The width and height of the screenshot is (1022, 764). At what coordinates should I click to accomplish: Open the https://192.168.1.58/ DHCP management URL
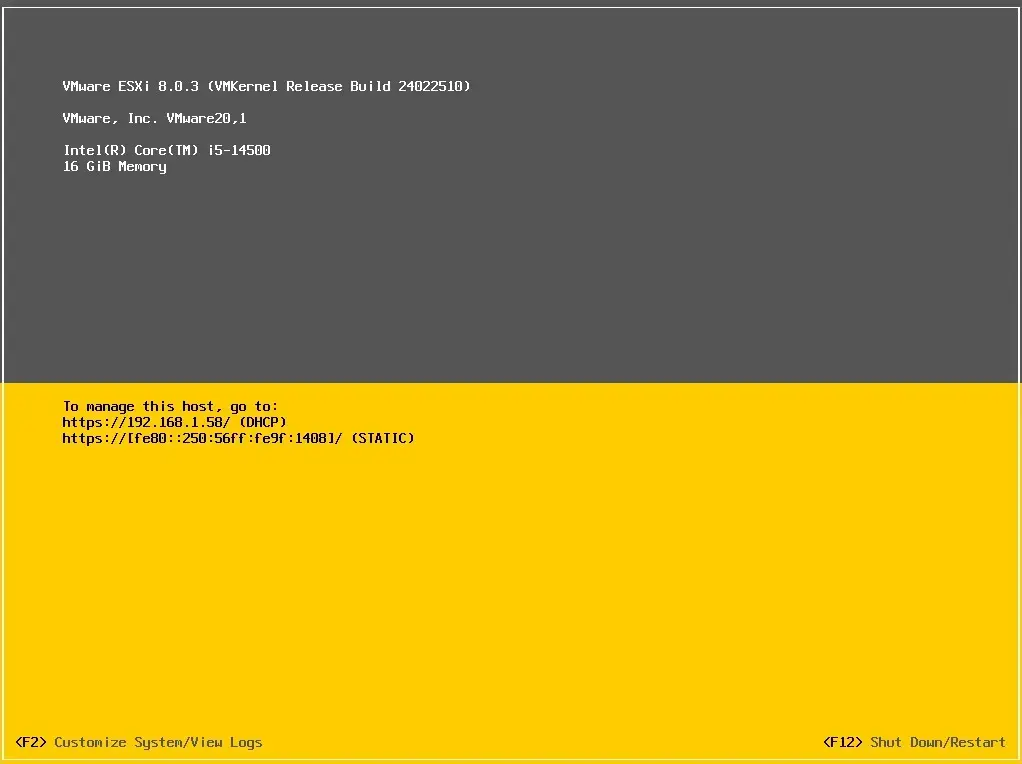click(x=175, y=422)
